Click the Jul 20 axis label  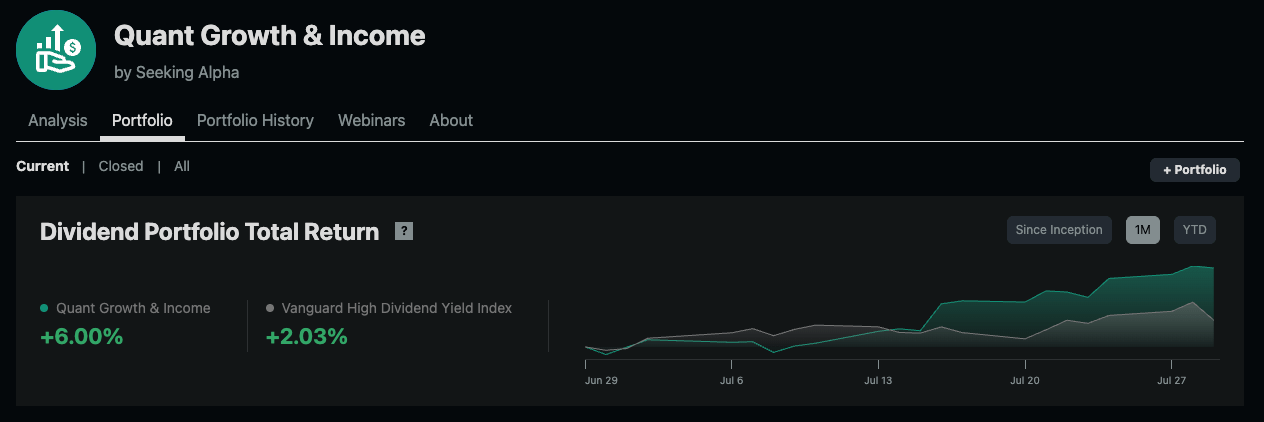(1025, 380)
